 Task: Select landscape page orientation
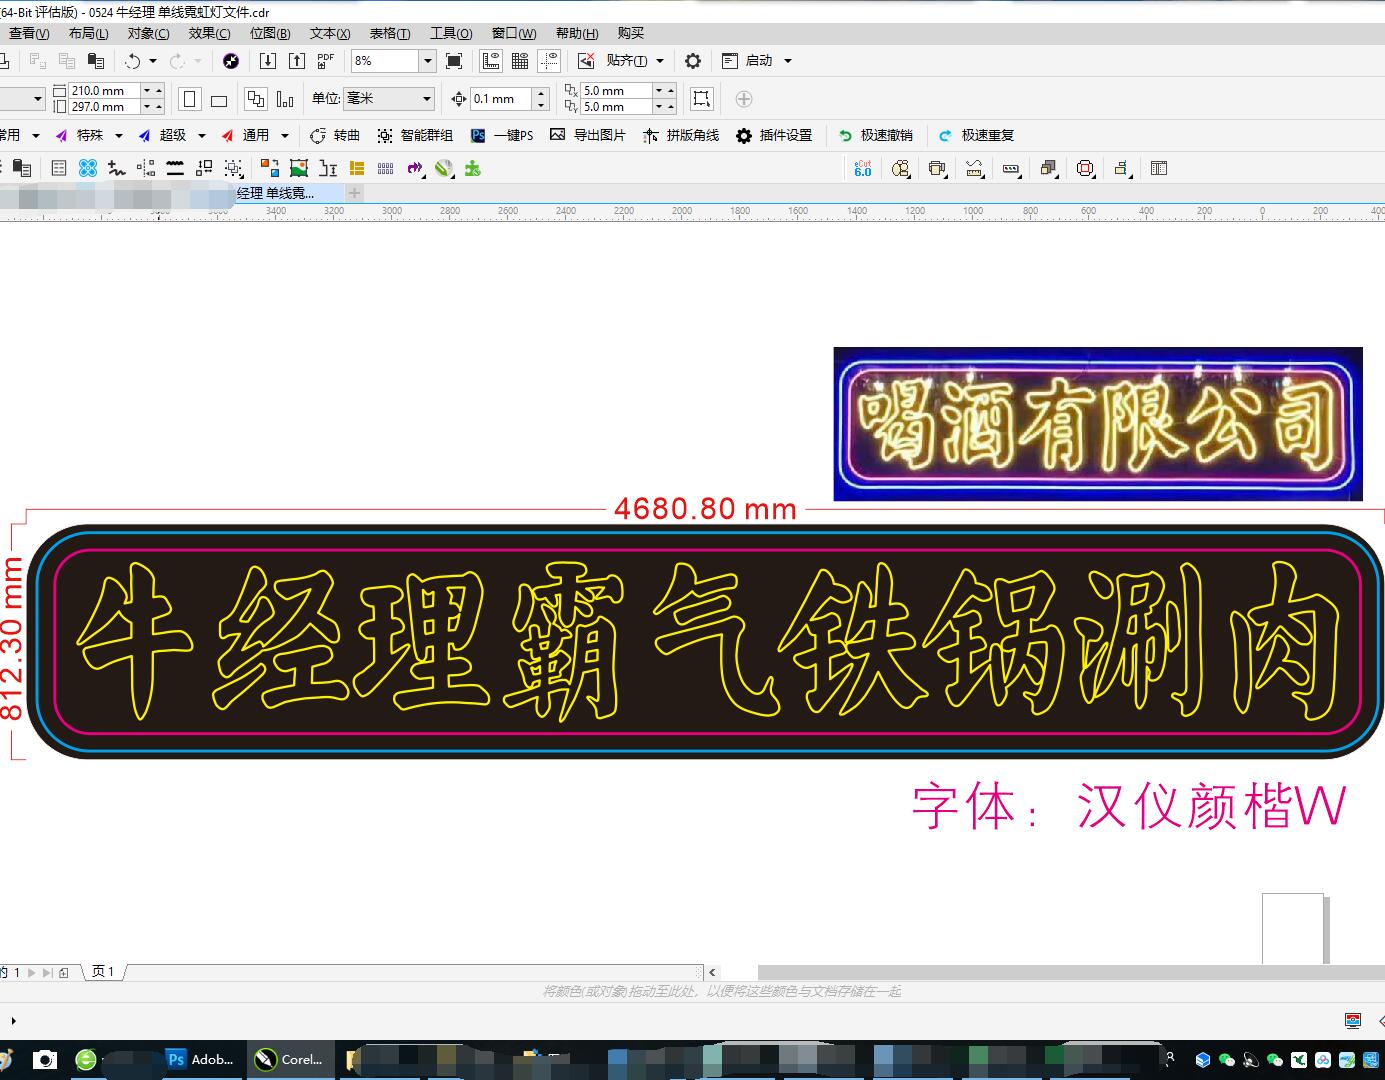click(x=219, y=99)
